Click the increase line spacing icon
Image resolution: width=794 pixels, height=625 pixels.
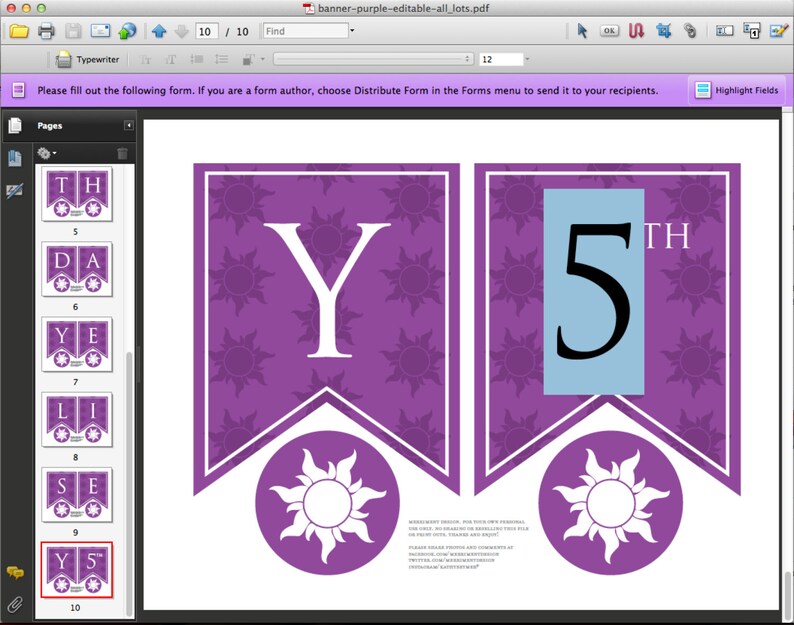coord(221,59)
